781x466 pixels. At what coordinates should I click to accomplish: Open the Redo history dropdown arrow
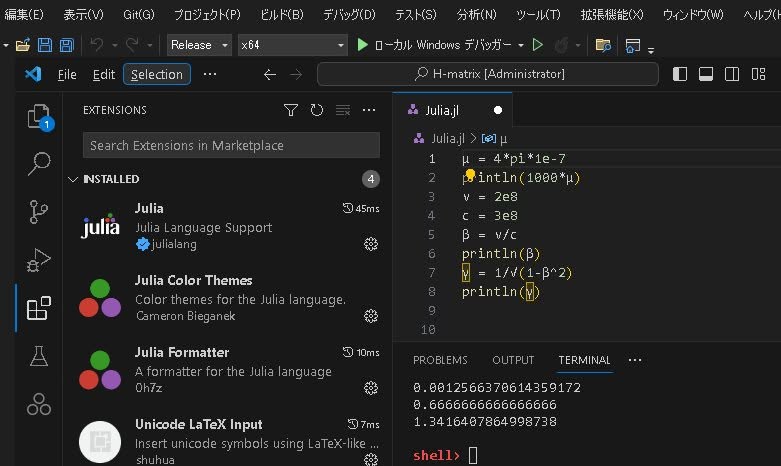pos(149,45)
